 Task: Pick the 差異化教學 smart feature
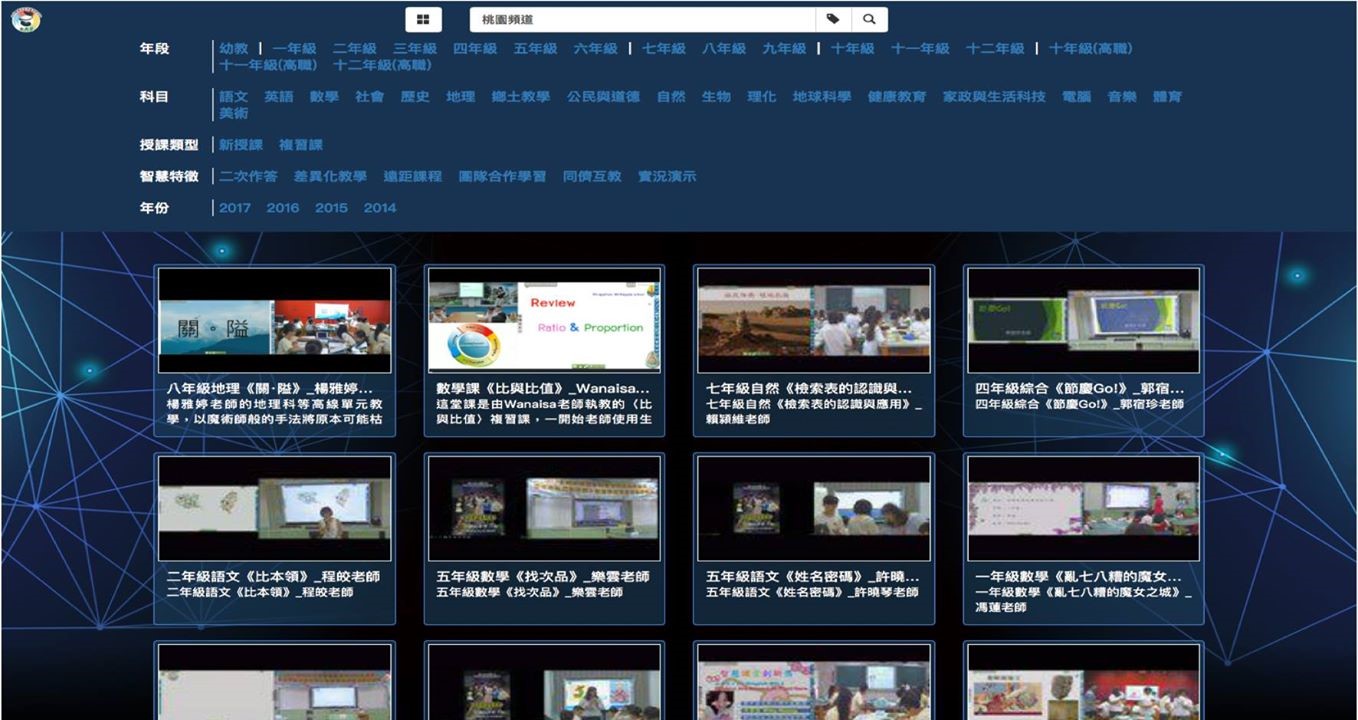pyautogui.click(x=330, y=176)
